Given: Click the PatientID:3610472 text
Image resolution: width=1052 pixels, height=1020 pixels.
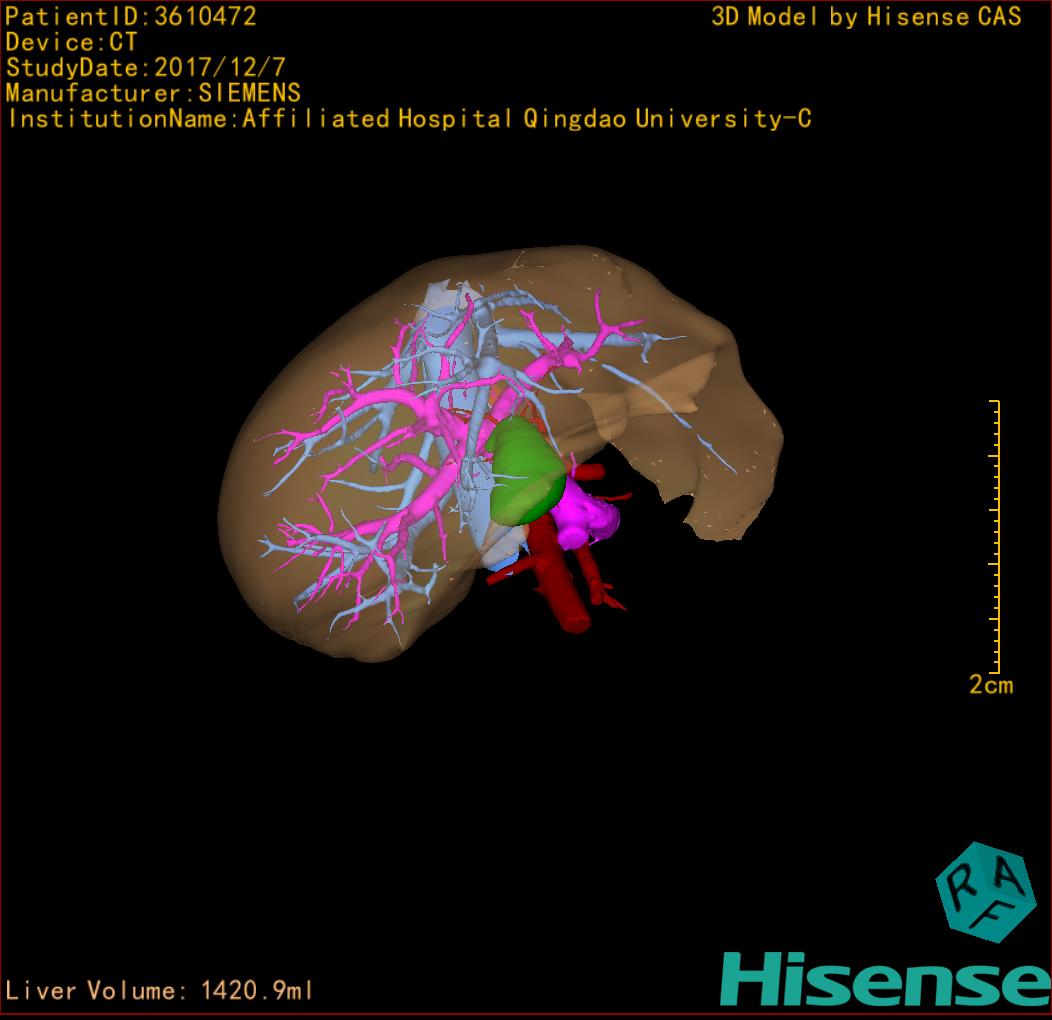Looking at the screenshot, I should (130, 16).
